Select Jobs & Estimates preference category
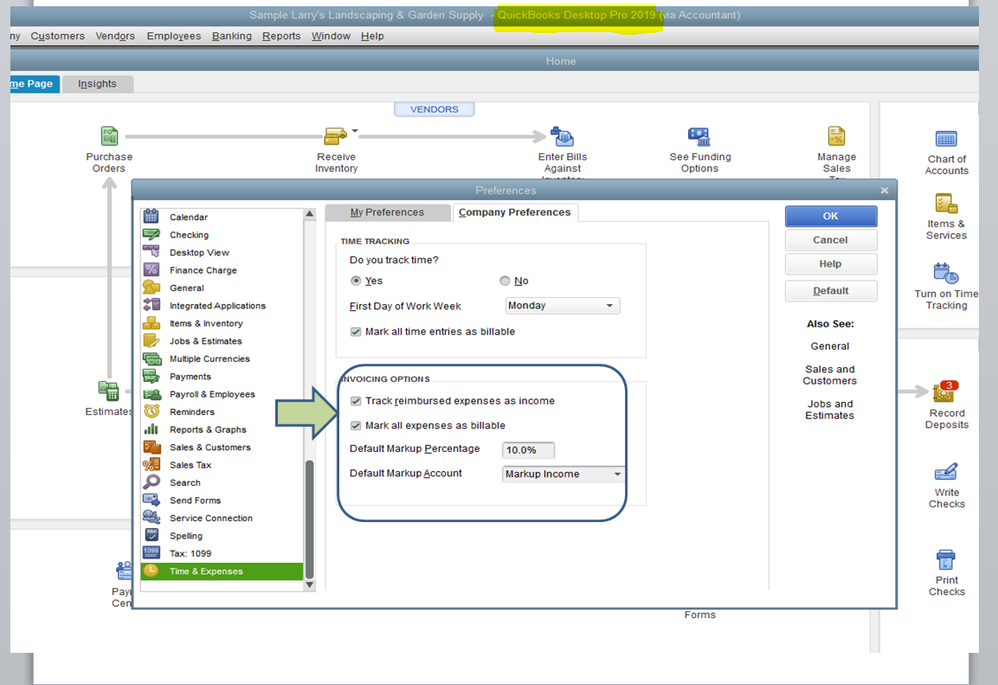The height and width of the screenshot is (685, 998). click(x=221, y=341)
